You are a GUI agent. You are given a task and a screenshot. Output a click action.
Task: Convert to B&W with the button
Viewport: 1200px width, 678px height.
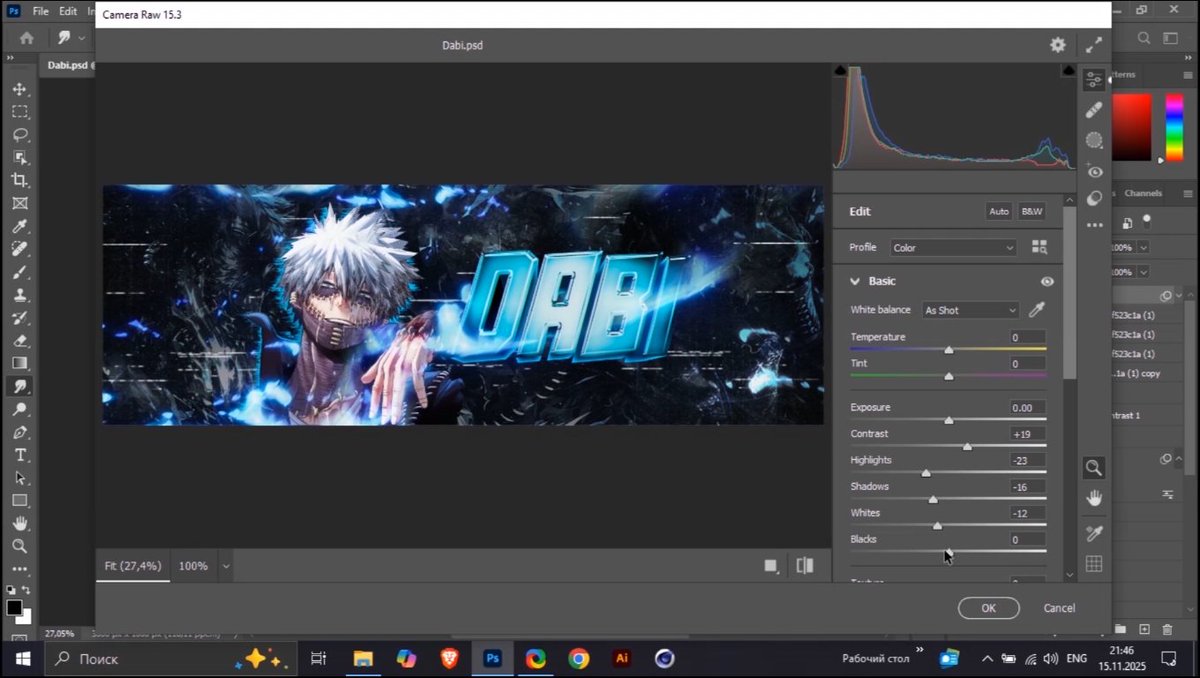(x=1031, y=212)
